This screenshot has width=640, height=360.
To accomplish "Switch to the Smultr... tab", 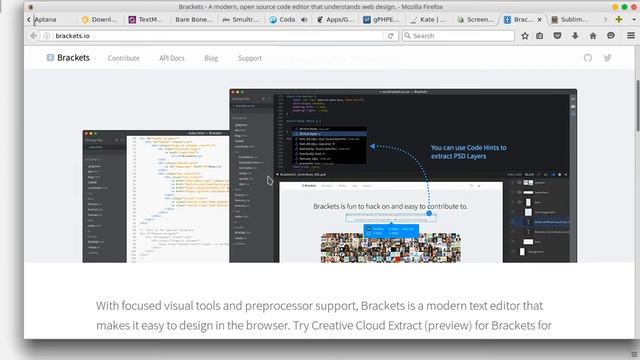I will (x=241, y=20).
